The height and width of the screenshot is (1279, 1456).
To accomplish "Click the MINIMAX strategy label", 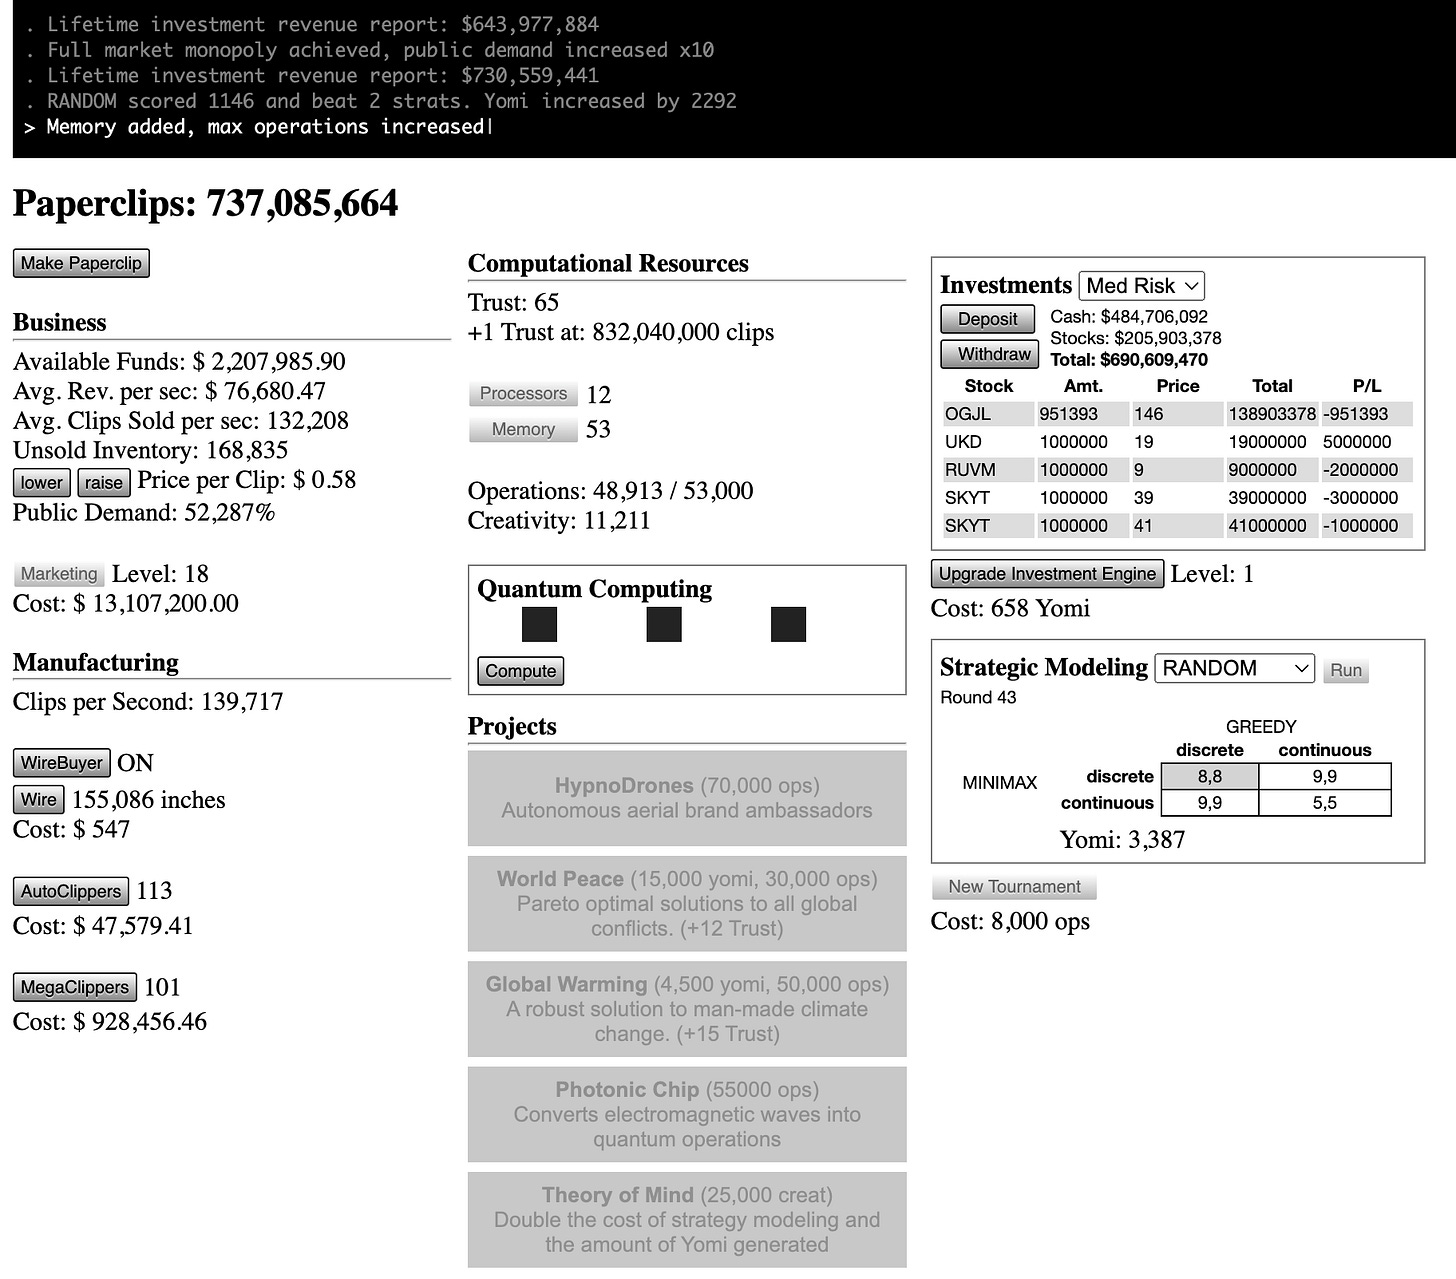I will click(999, 783).
